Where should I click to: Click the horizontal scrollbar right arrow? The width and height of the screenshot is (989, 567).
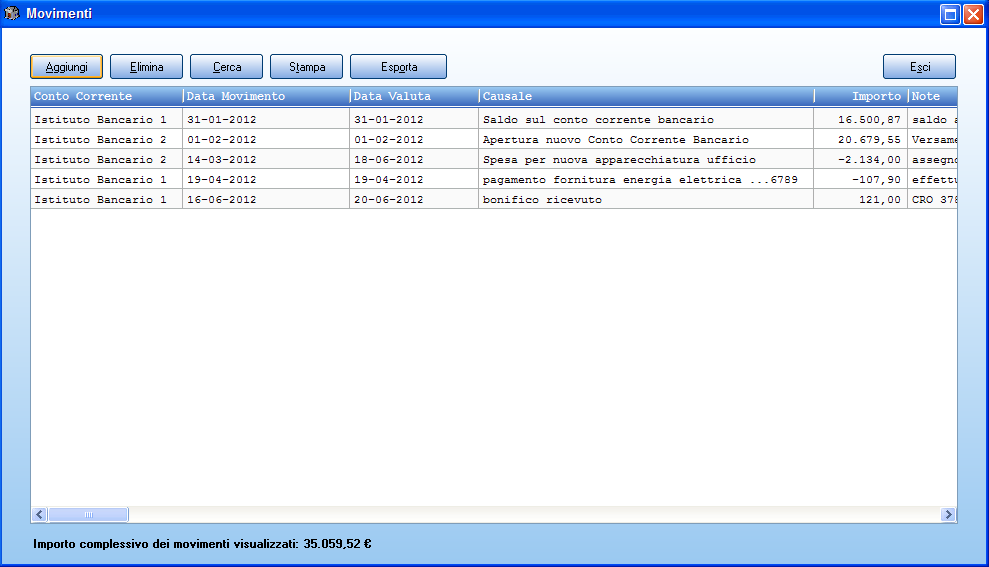point(948,515)
